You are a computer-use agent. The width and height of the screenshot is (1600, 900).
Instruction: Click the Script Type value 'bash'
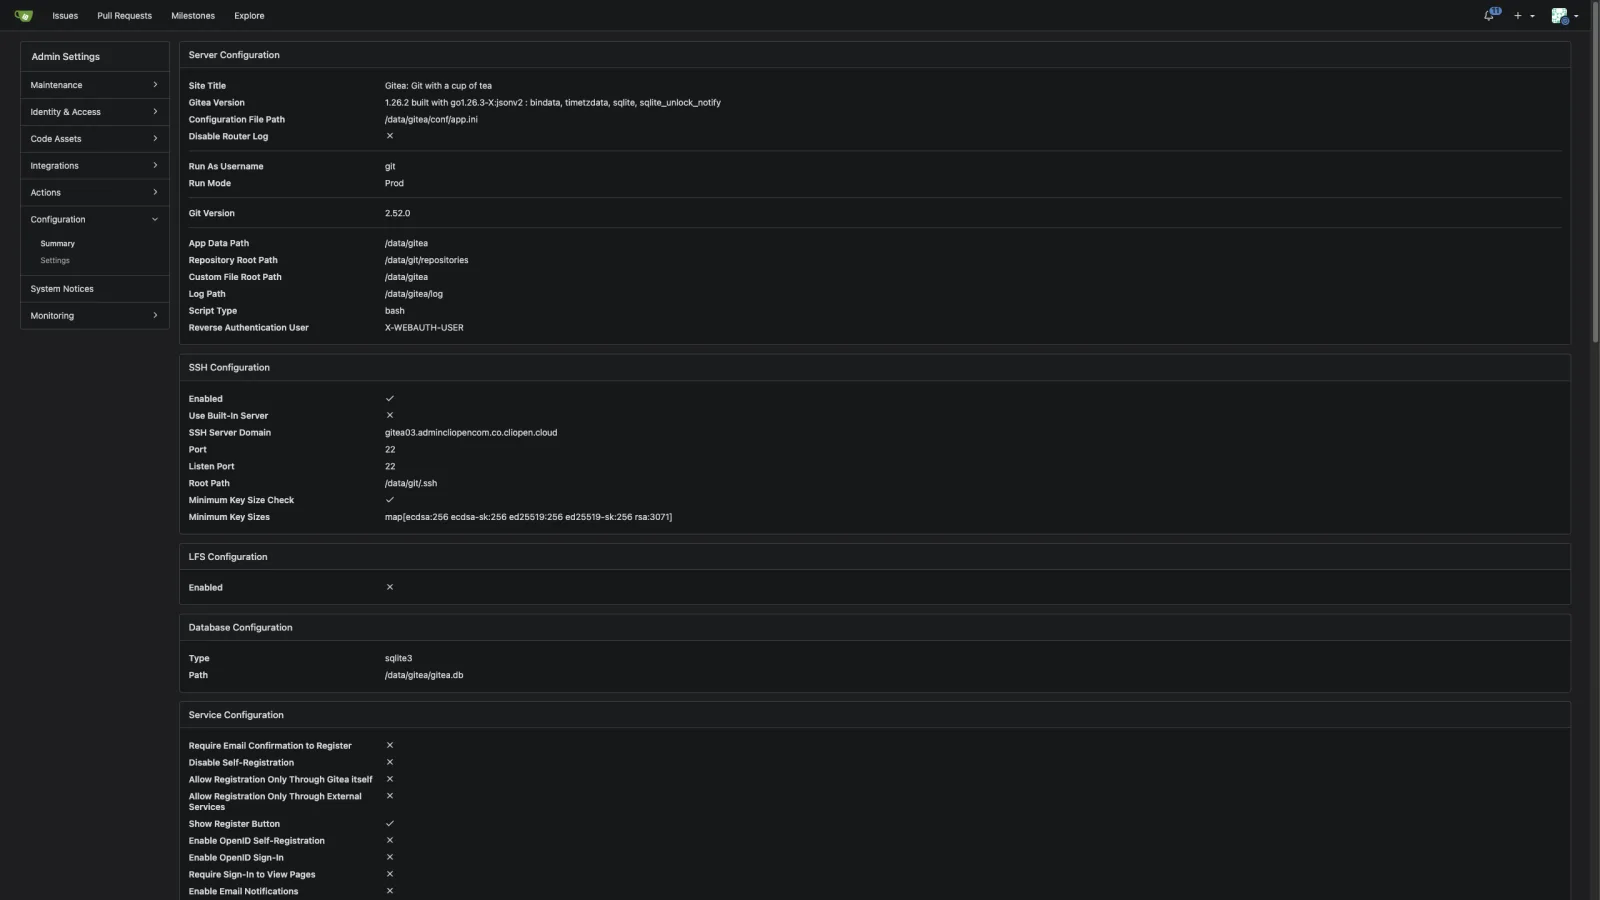coord(395,311)
